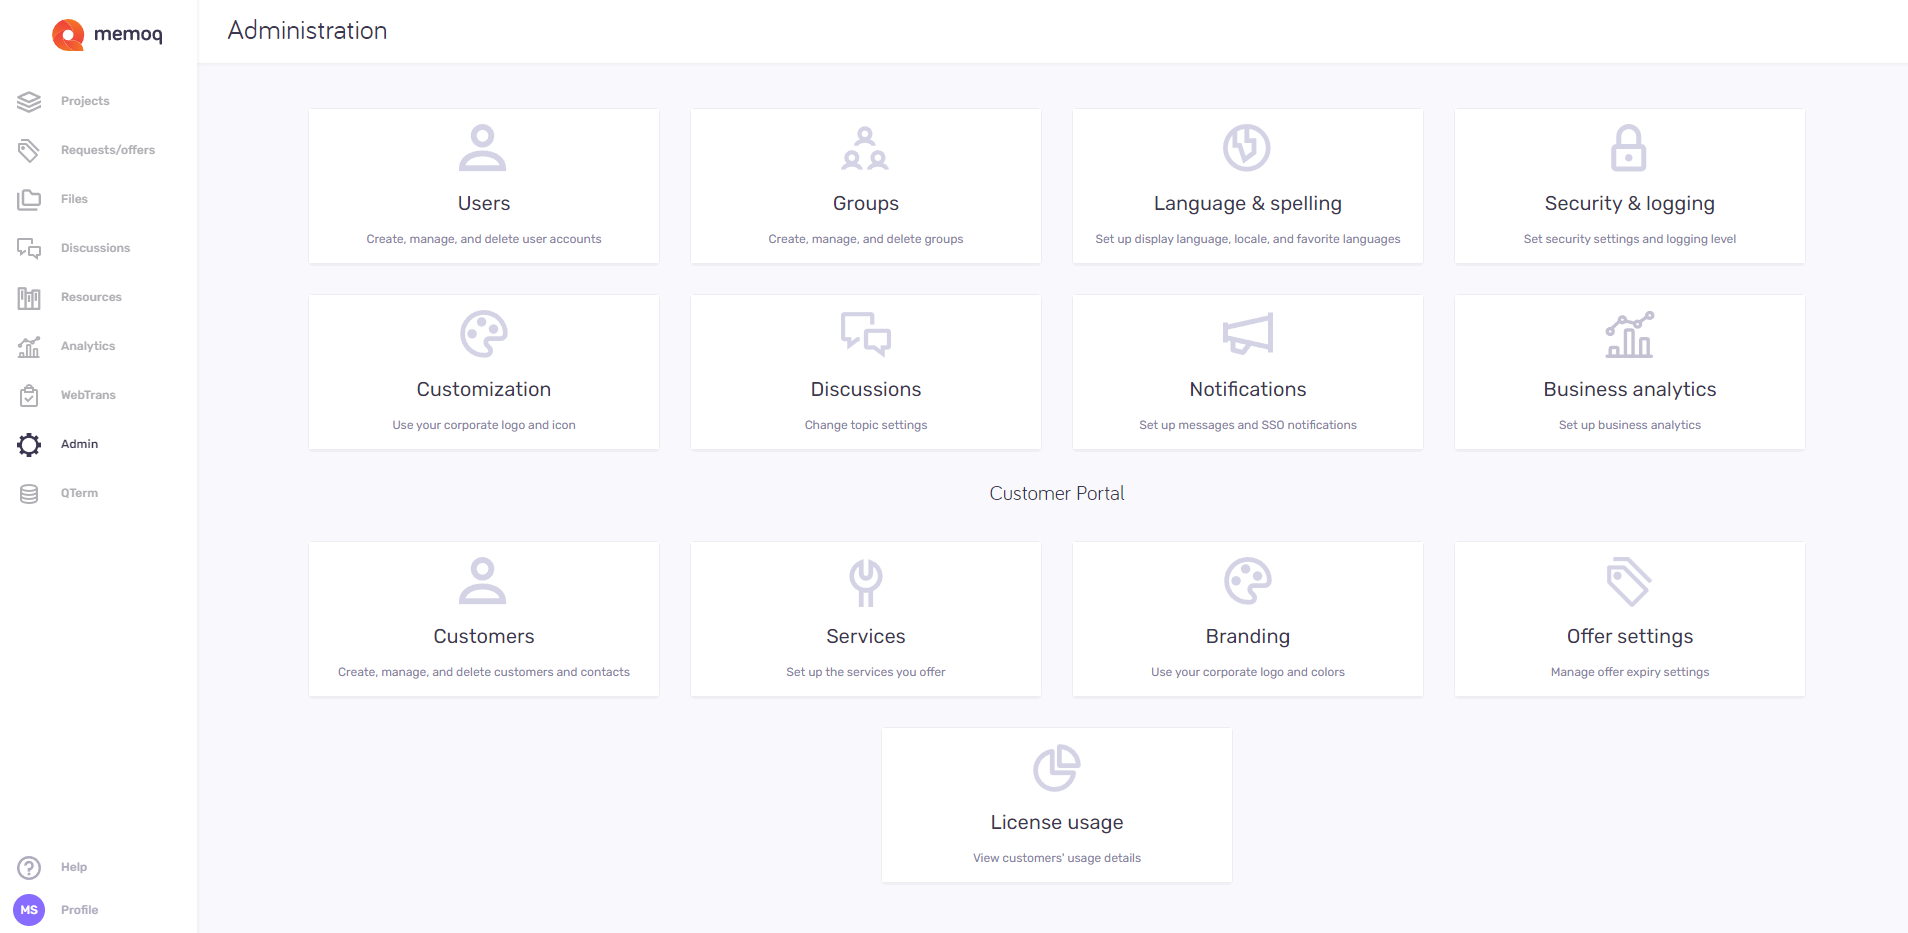Screen dimensions: 1908x933
Task: Click 'Use your corporate logo and icon' text
Action: [x=484, y=425]
